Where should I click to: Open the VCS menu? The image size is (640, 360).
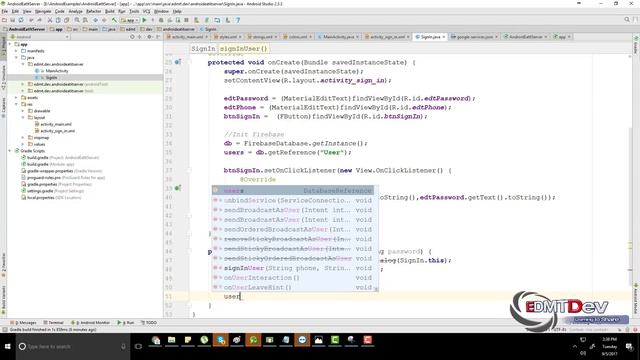click(x=146, y=11)
